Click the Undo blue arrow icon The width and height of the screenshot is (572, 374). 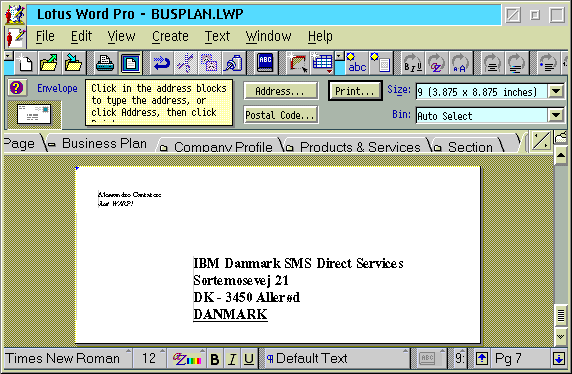[162, 63]
